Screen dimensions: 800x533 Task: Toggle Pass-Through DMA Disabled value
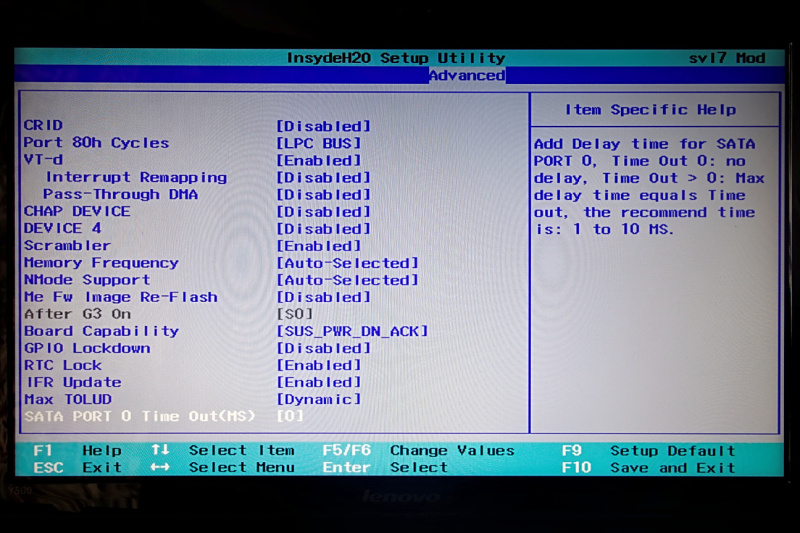[x=323, y=194]
